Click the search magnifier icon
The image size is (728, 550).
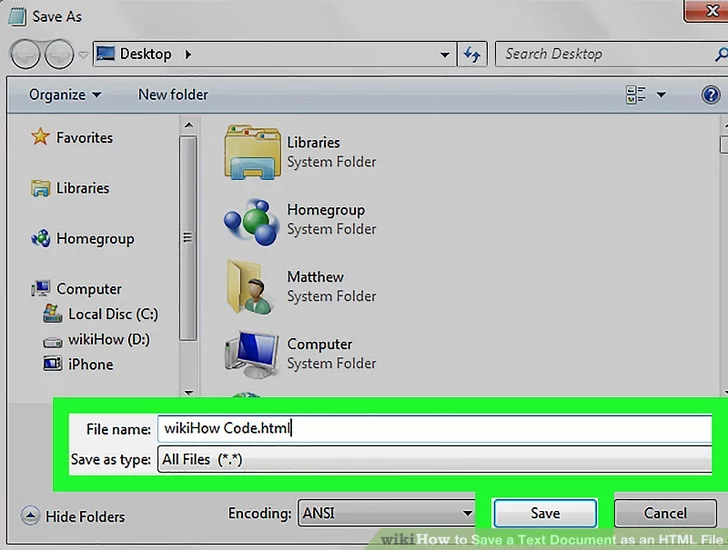click(x=721, y=54)
